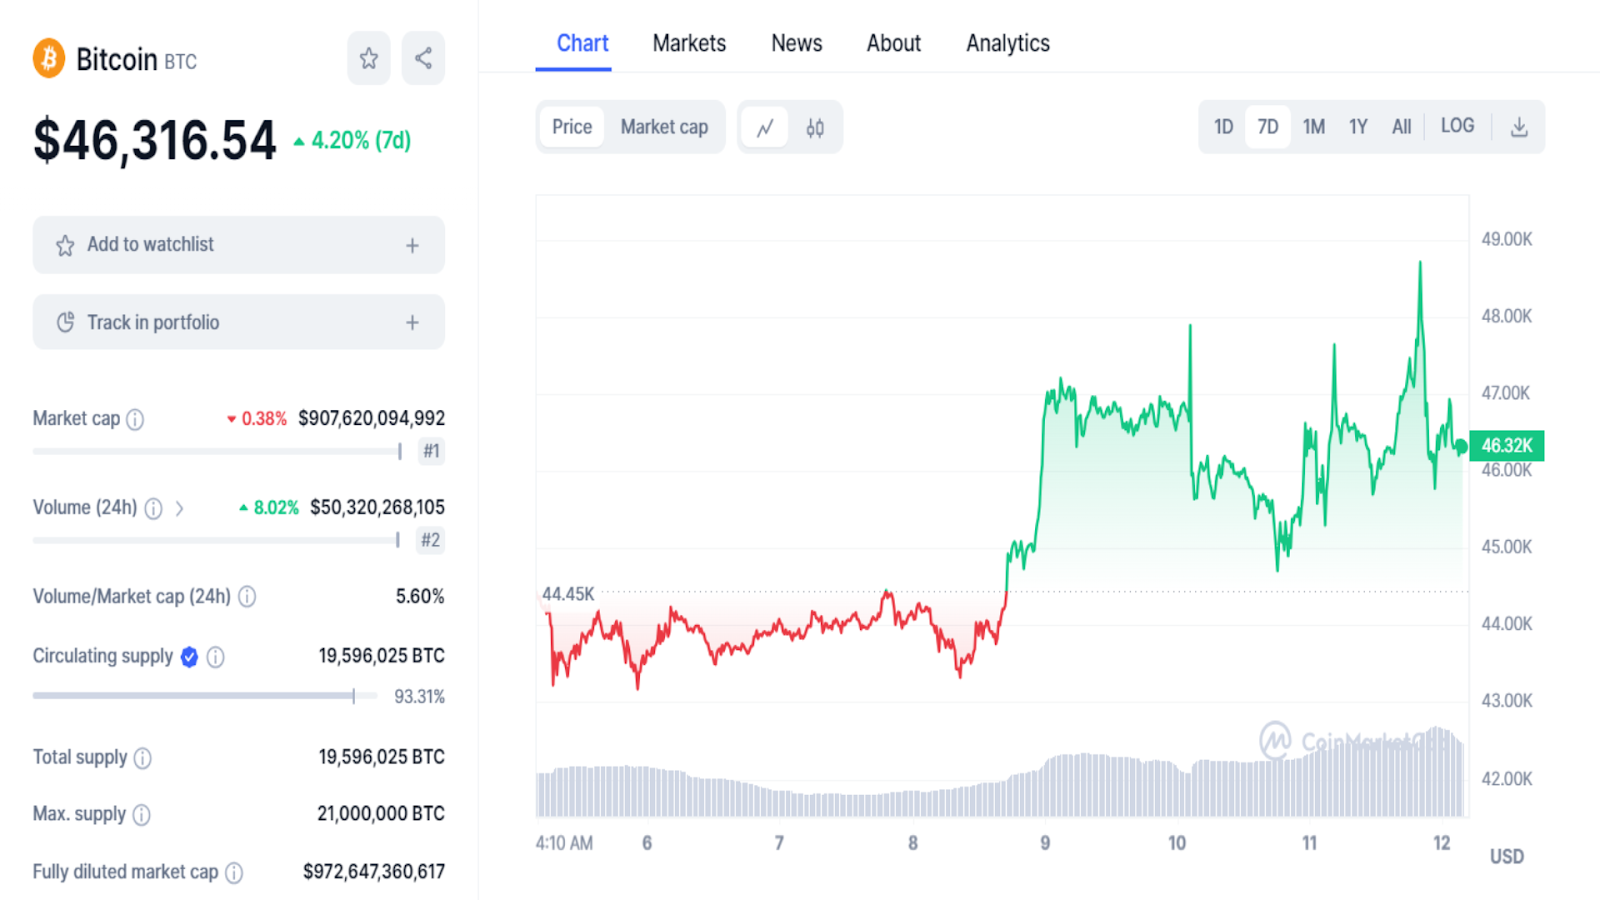Set chart range to 1Y
Screen dimensions: 1600x900
coord(1357,127)
